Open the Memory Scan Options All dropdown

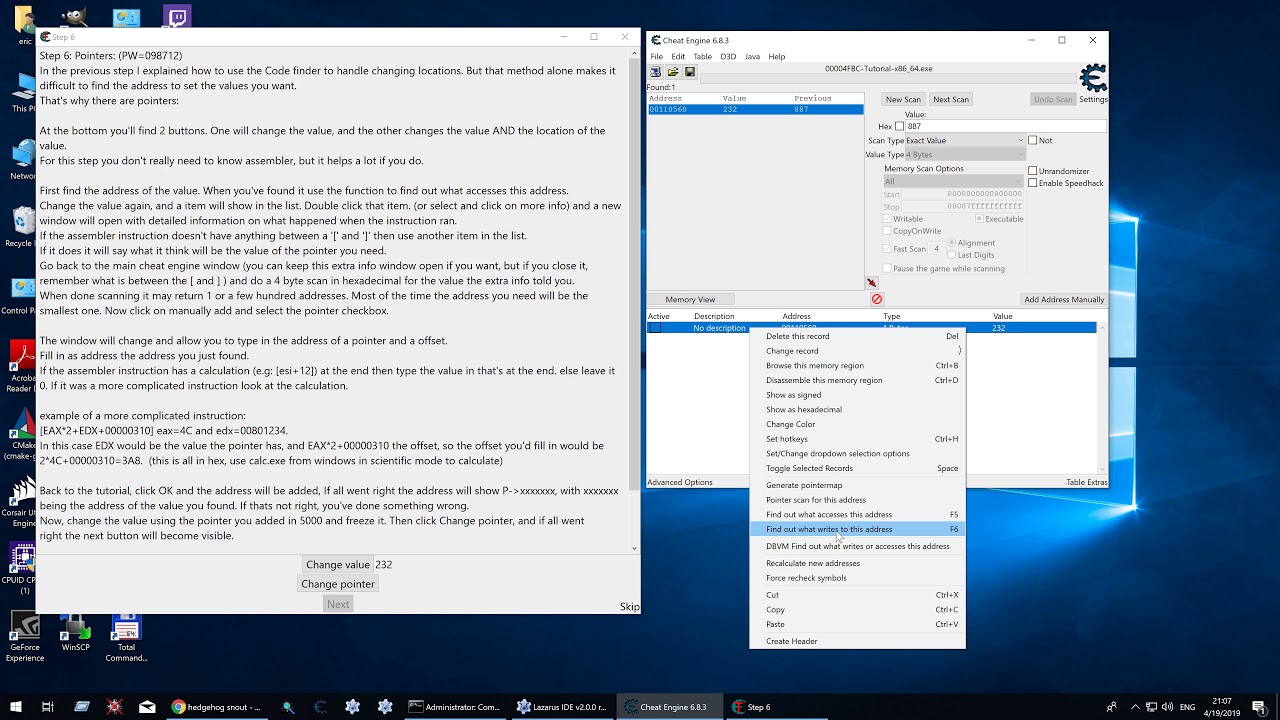(x=953, y=182)
